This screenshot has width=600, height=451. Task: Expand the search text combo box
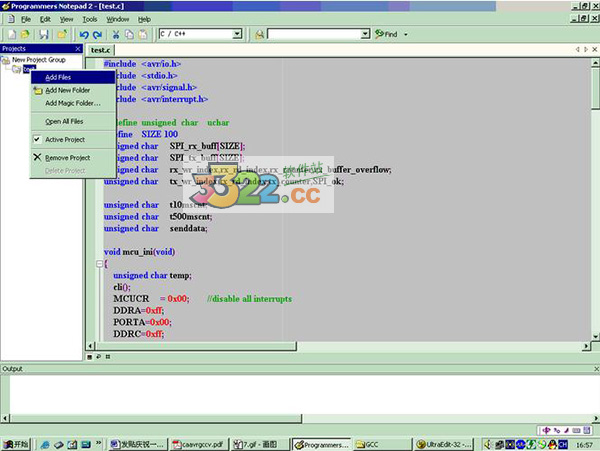tap(363, 34)
